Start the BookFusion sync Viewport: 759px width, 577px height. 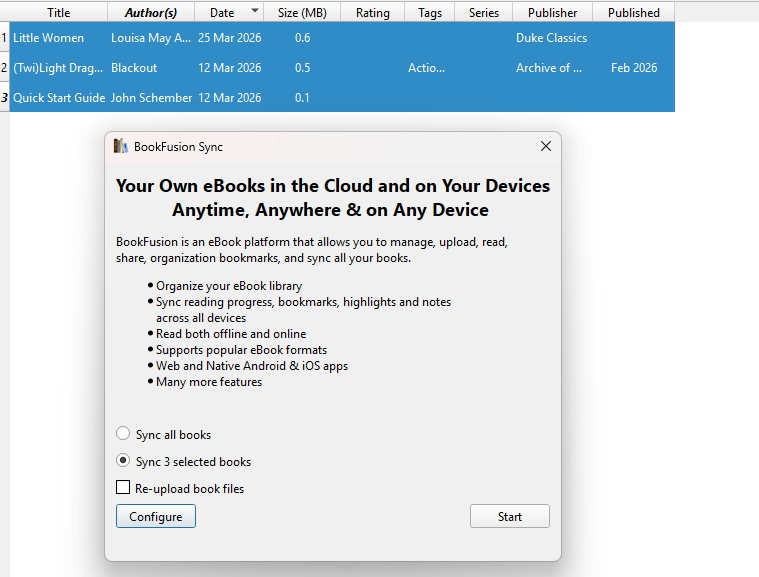(510, 516)
